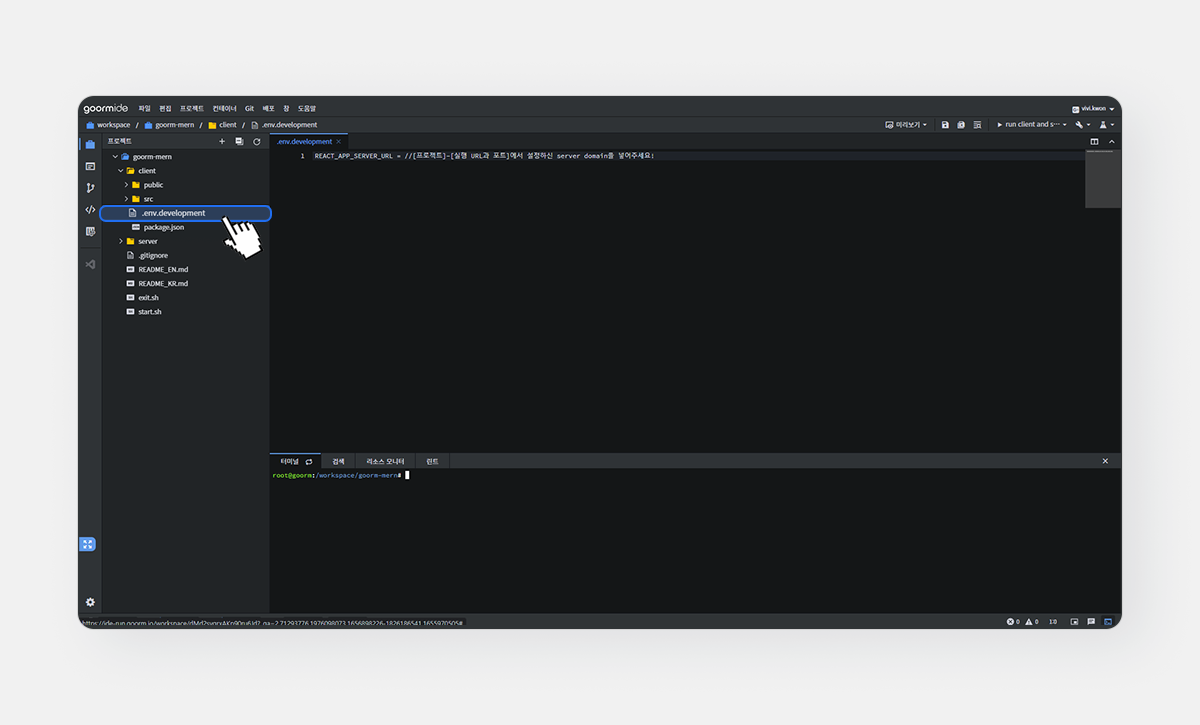Viewport: 1200px width, 725px height.
Task: Save the current file with the disk icon
Action: point(945,125)
